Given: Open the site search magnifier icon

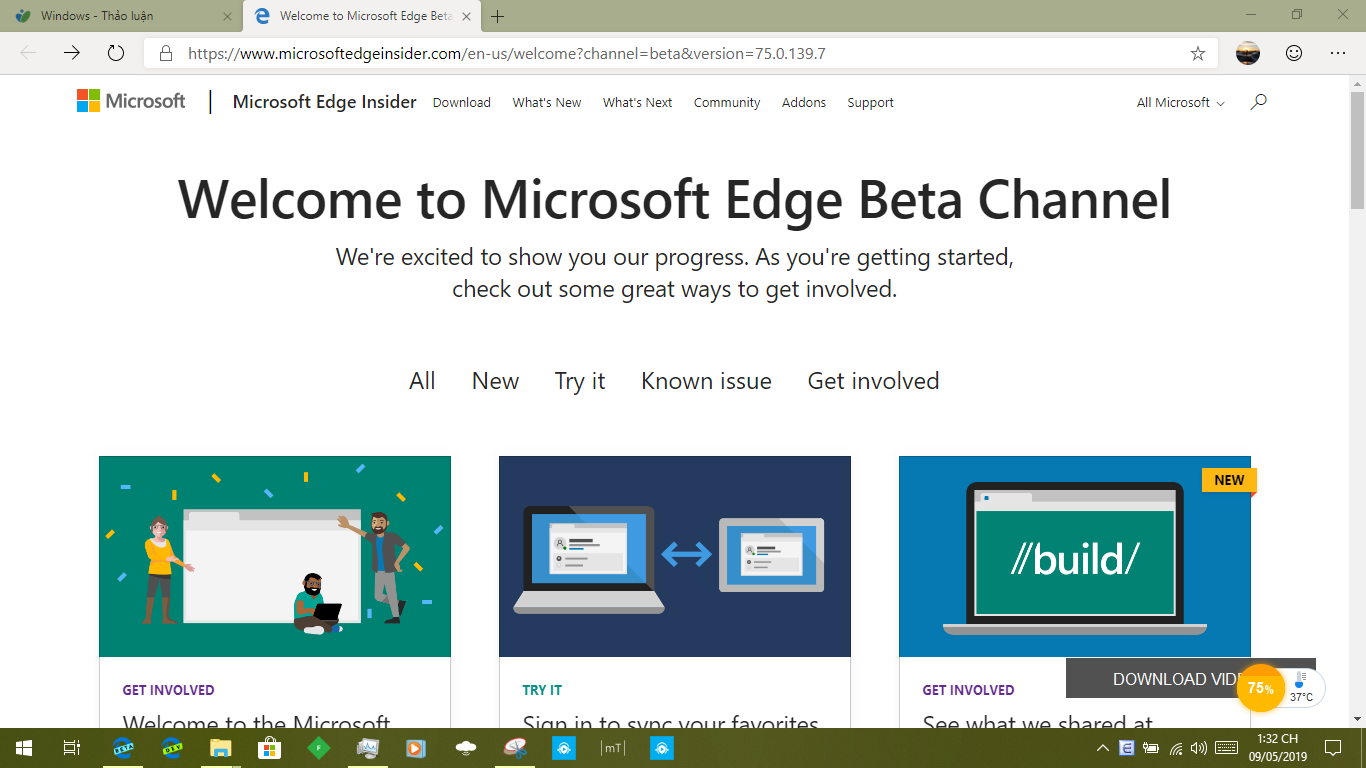Looking at the screenshot, I should click(1259, 101).
